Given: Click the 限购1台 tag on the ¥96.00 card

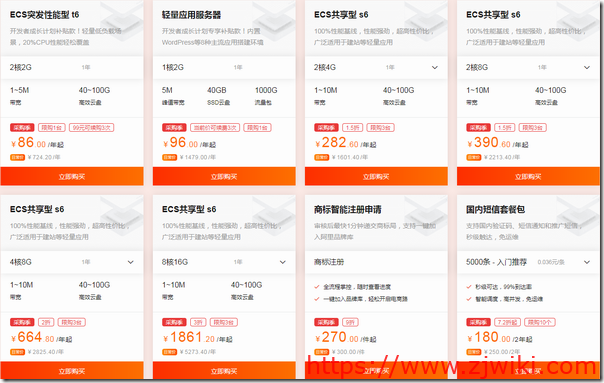Looking at the screenshot, I should [258, 128].
